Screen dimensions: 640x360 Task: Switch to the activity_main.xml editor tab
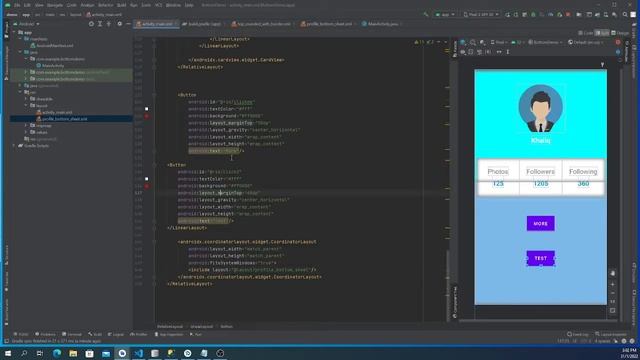(156, 24)
